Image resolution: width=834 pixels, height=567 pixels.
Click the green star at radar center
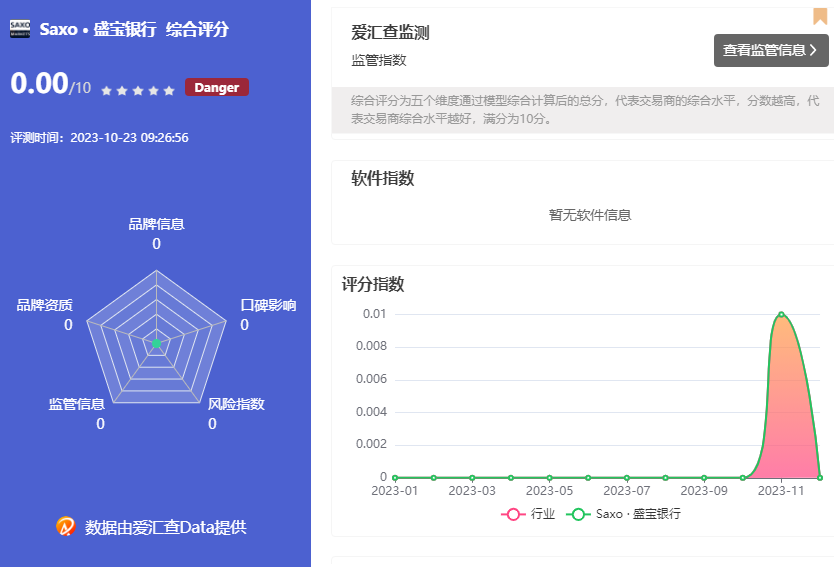click(x=156, y=343)
